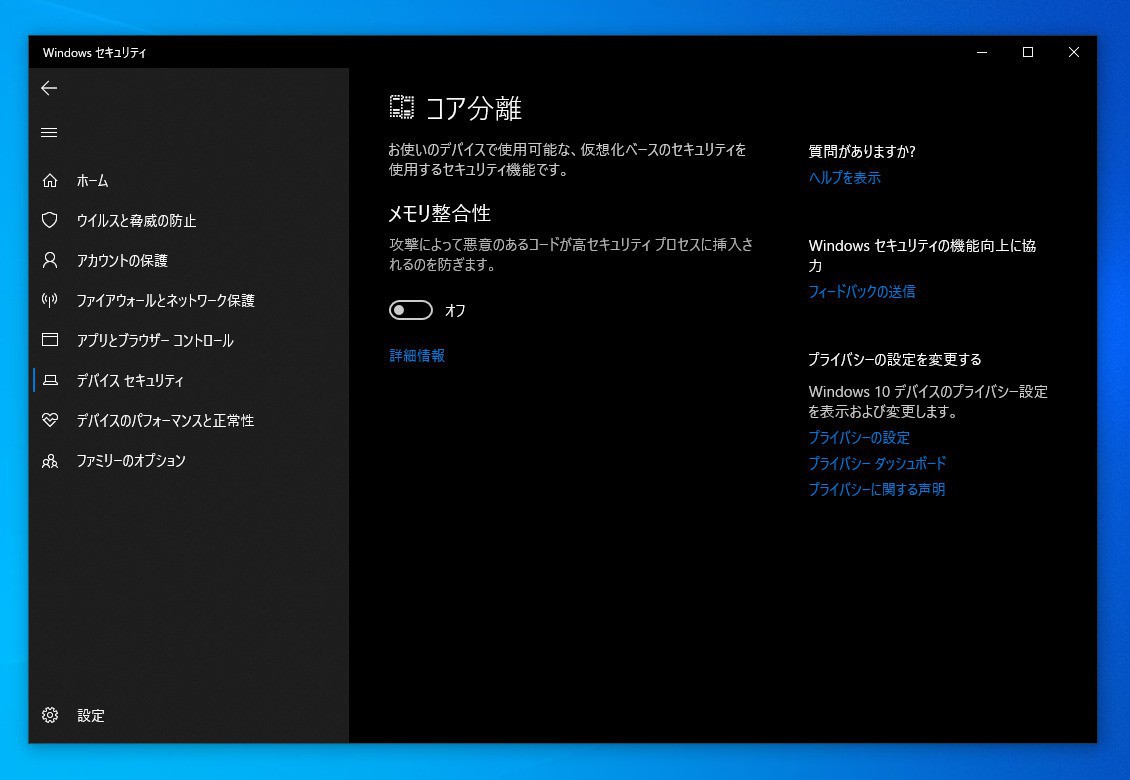This screenshot has width=1130, height=780.
Task: Open the プライバシーの設定 link
Action: (x=859, y=438)
